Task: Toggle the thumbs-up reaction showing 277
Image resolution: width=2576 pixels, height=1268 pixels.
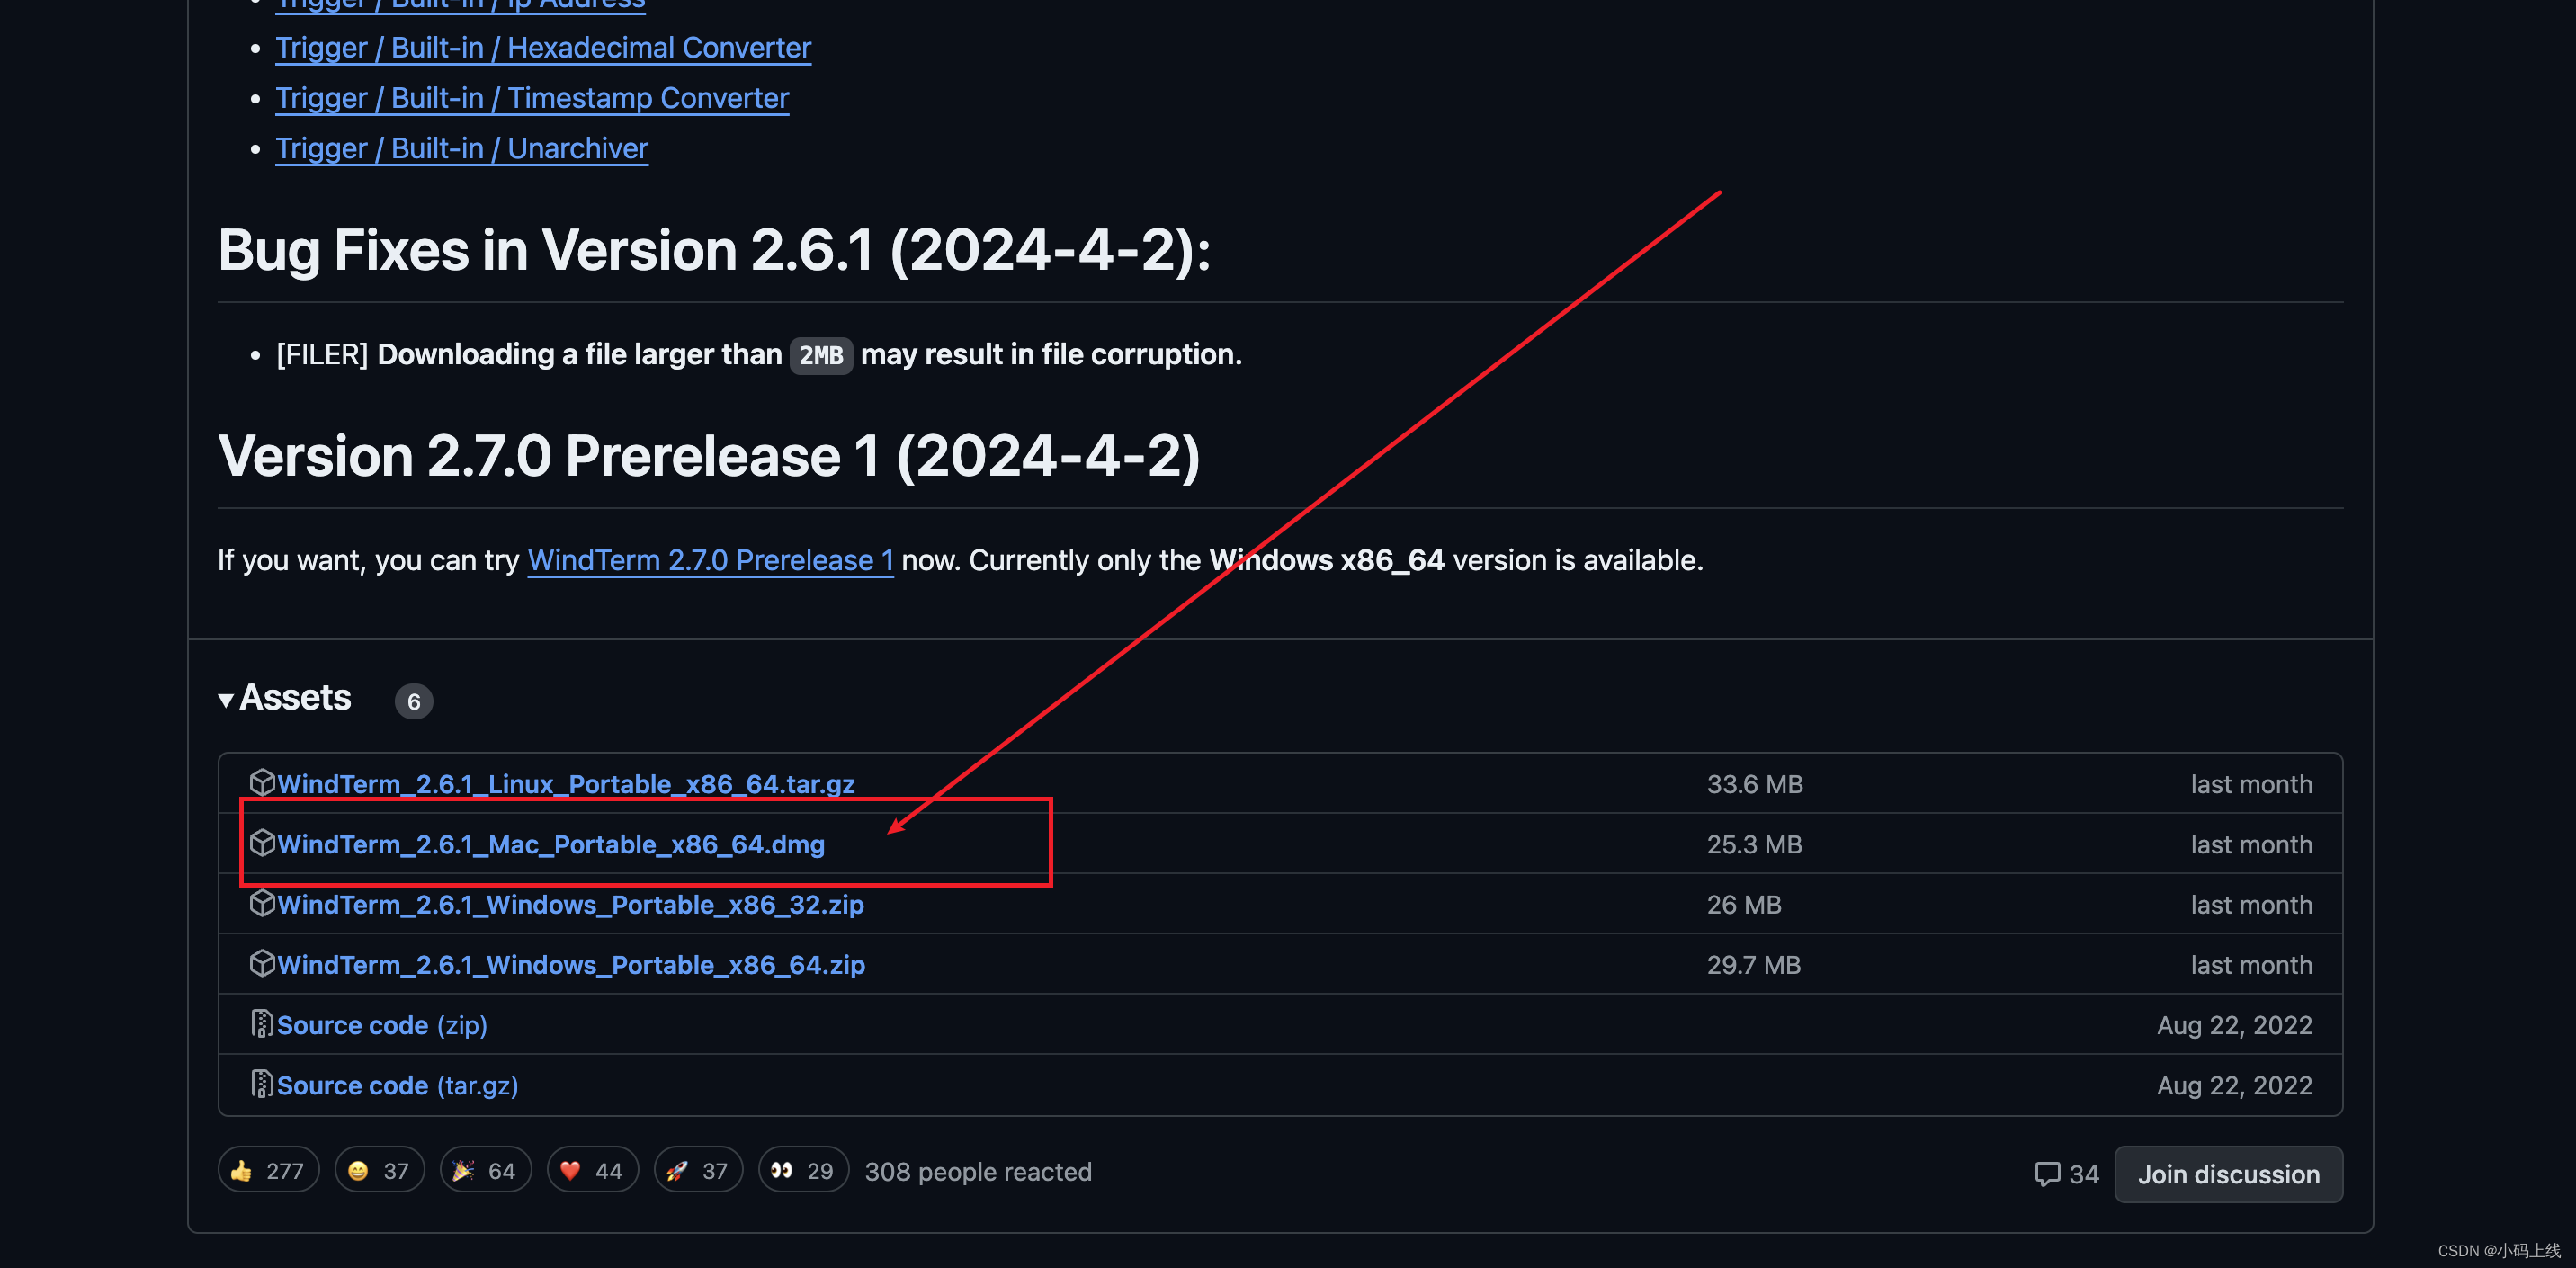Action: coord(268,1170)
